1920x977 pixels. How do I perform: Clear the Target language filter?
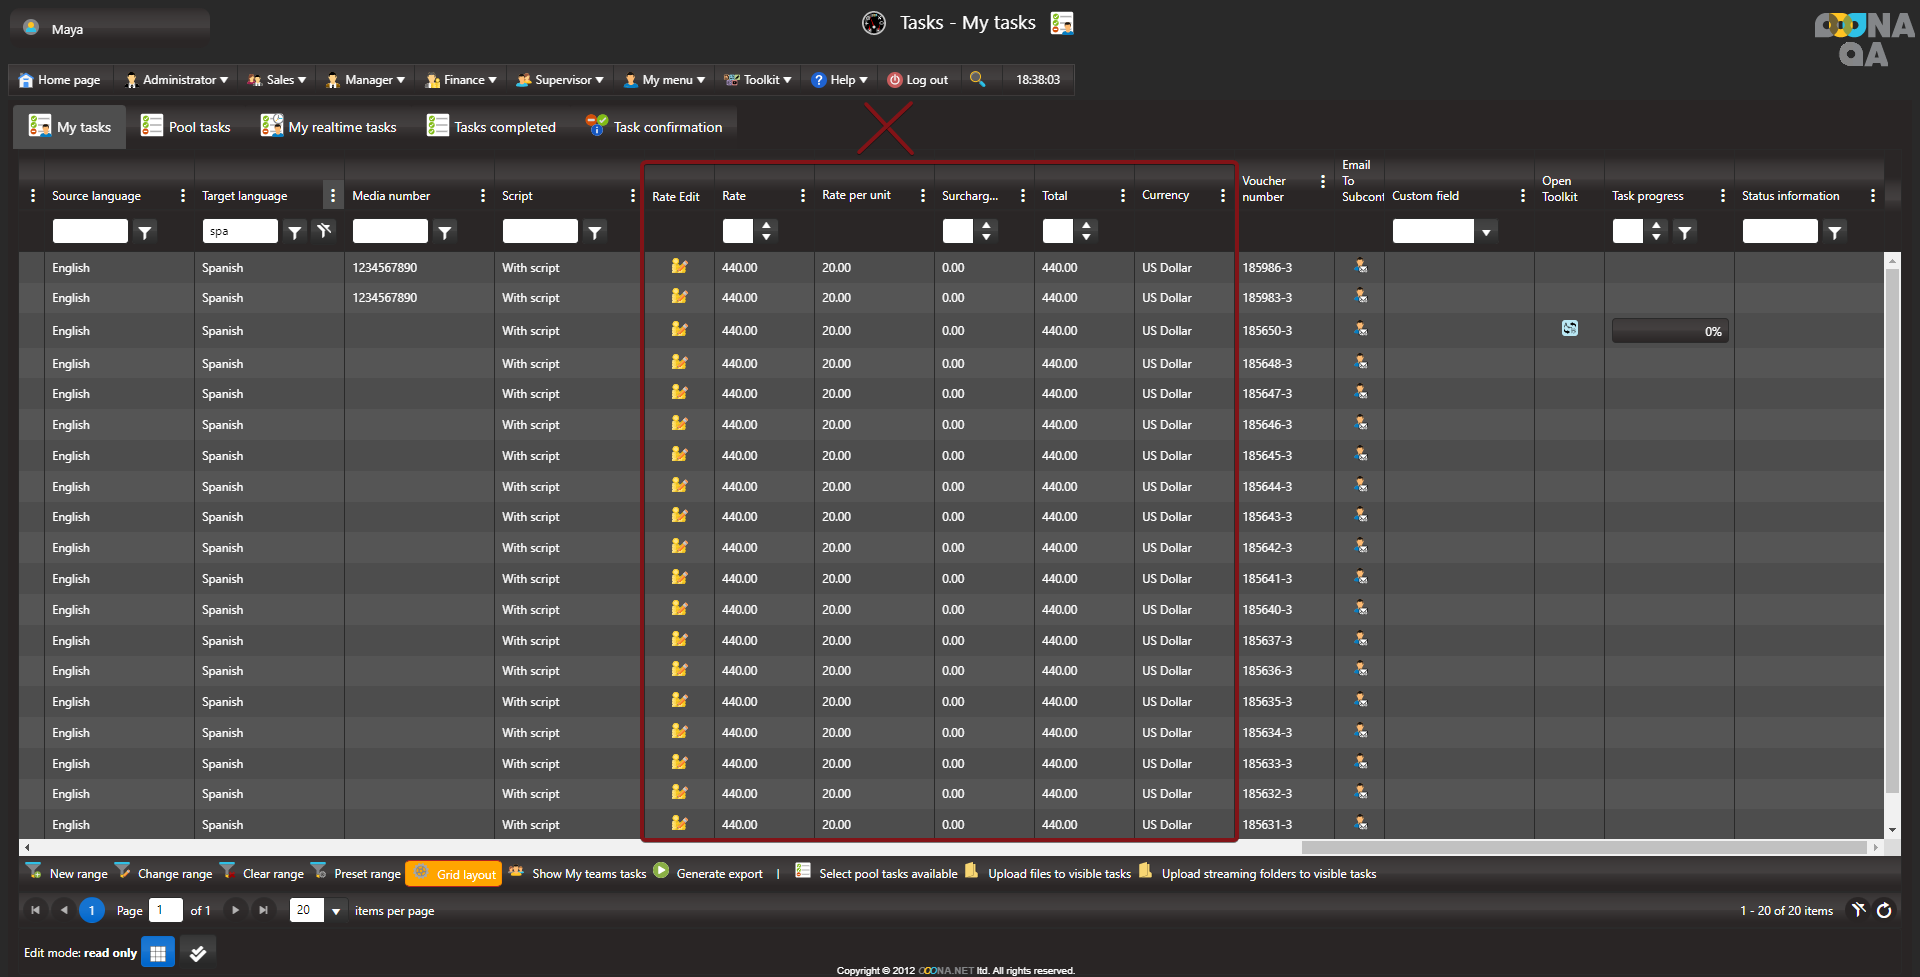click(x=324, y=231)
